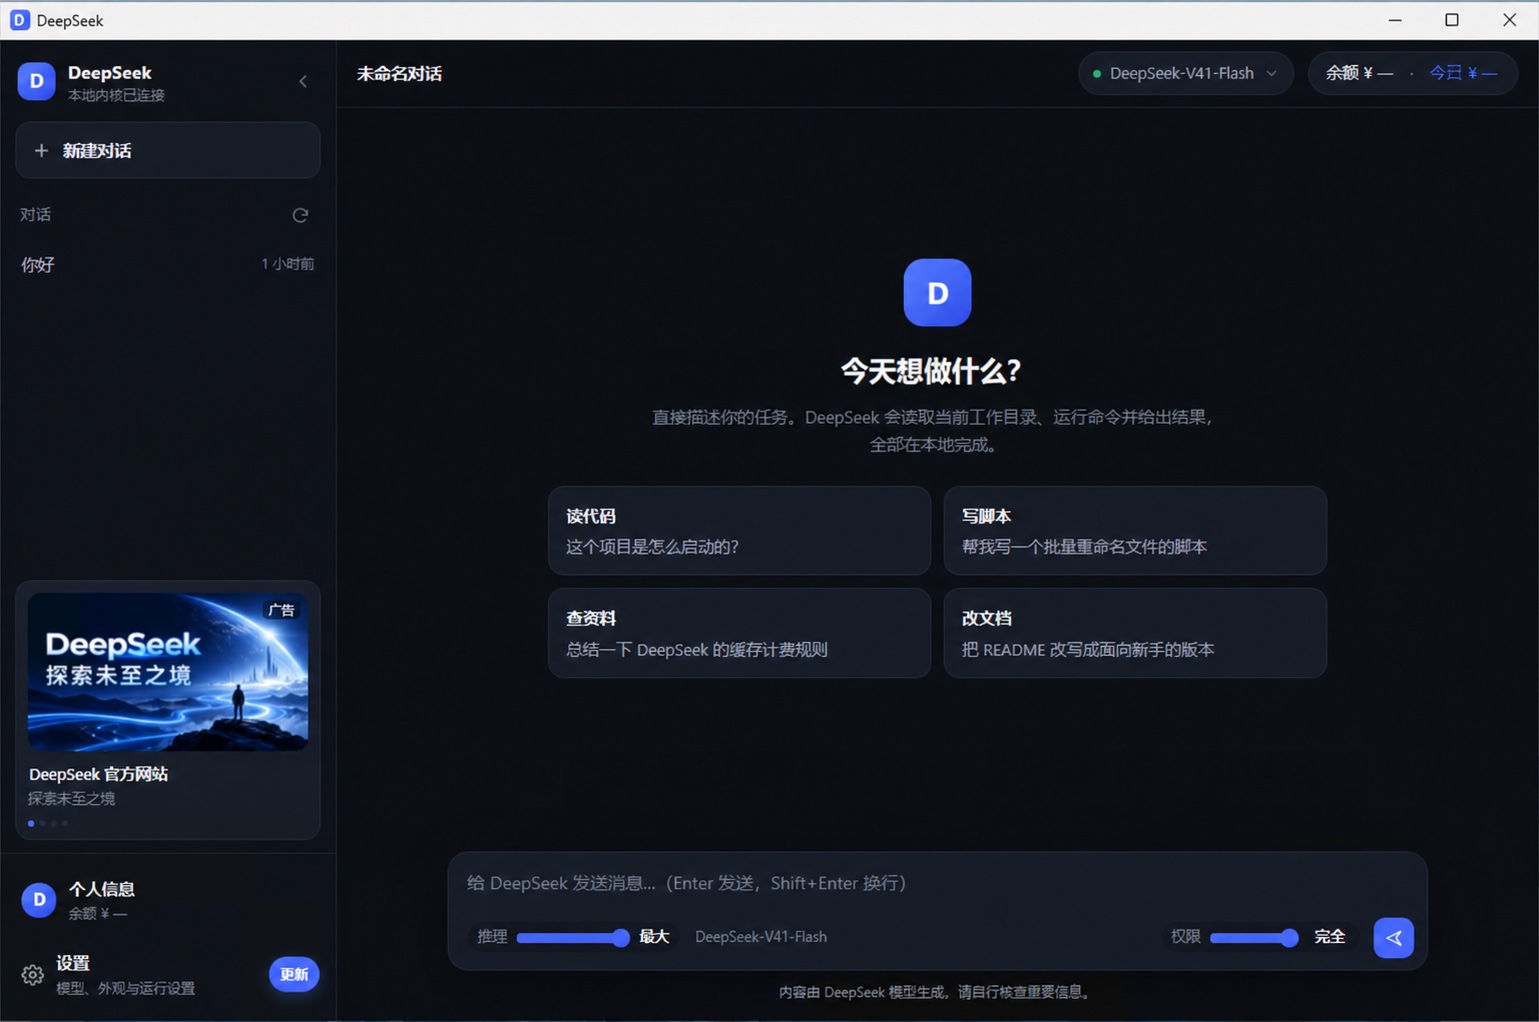Minimize the DeepSeek window
The width and height of the screenshot is (1539, 1022).
[x=1395, y=20]
